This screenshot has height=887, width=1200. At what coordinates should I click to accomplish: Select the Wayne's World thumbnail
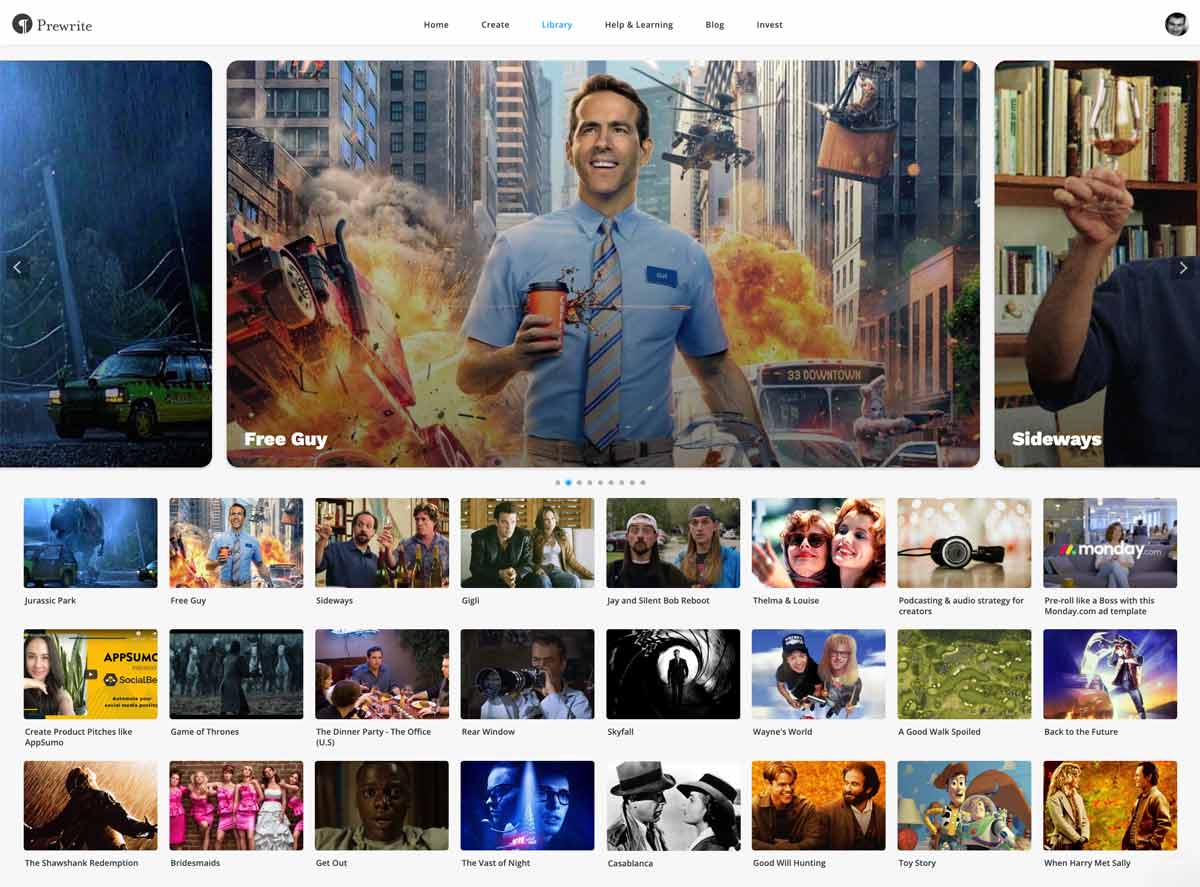[x=818, y=674]
